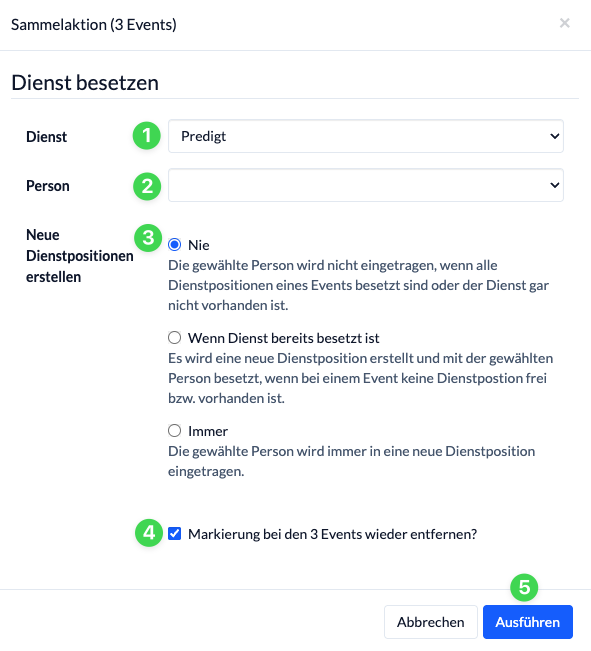591x651 pixels.
Task: Select the 'Nie' radio option
Action: [174, 245]
